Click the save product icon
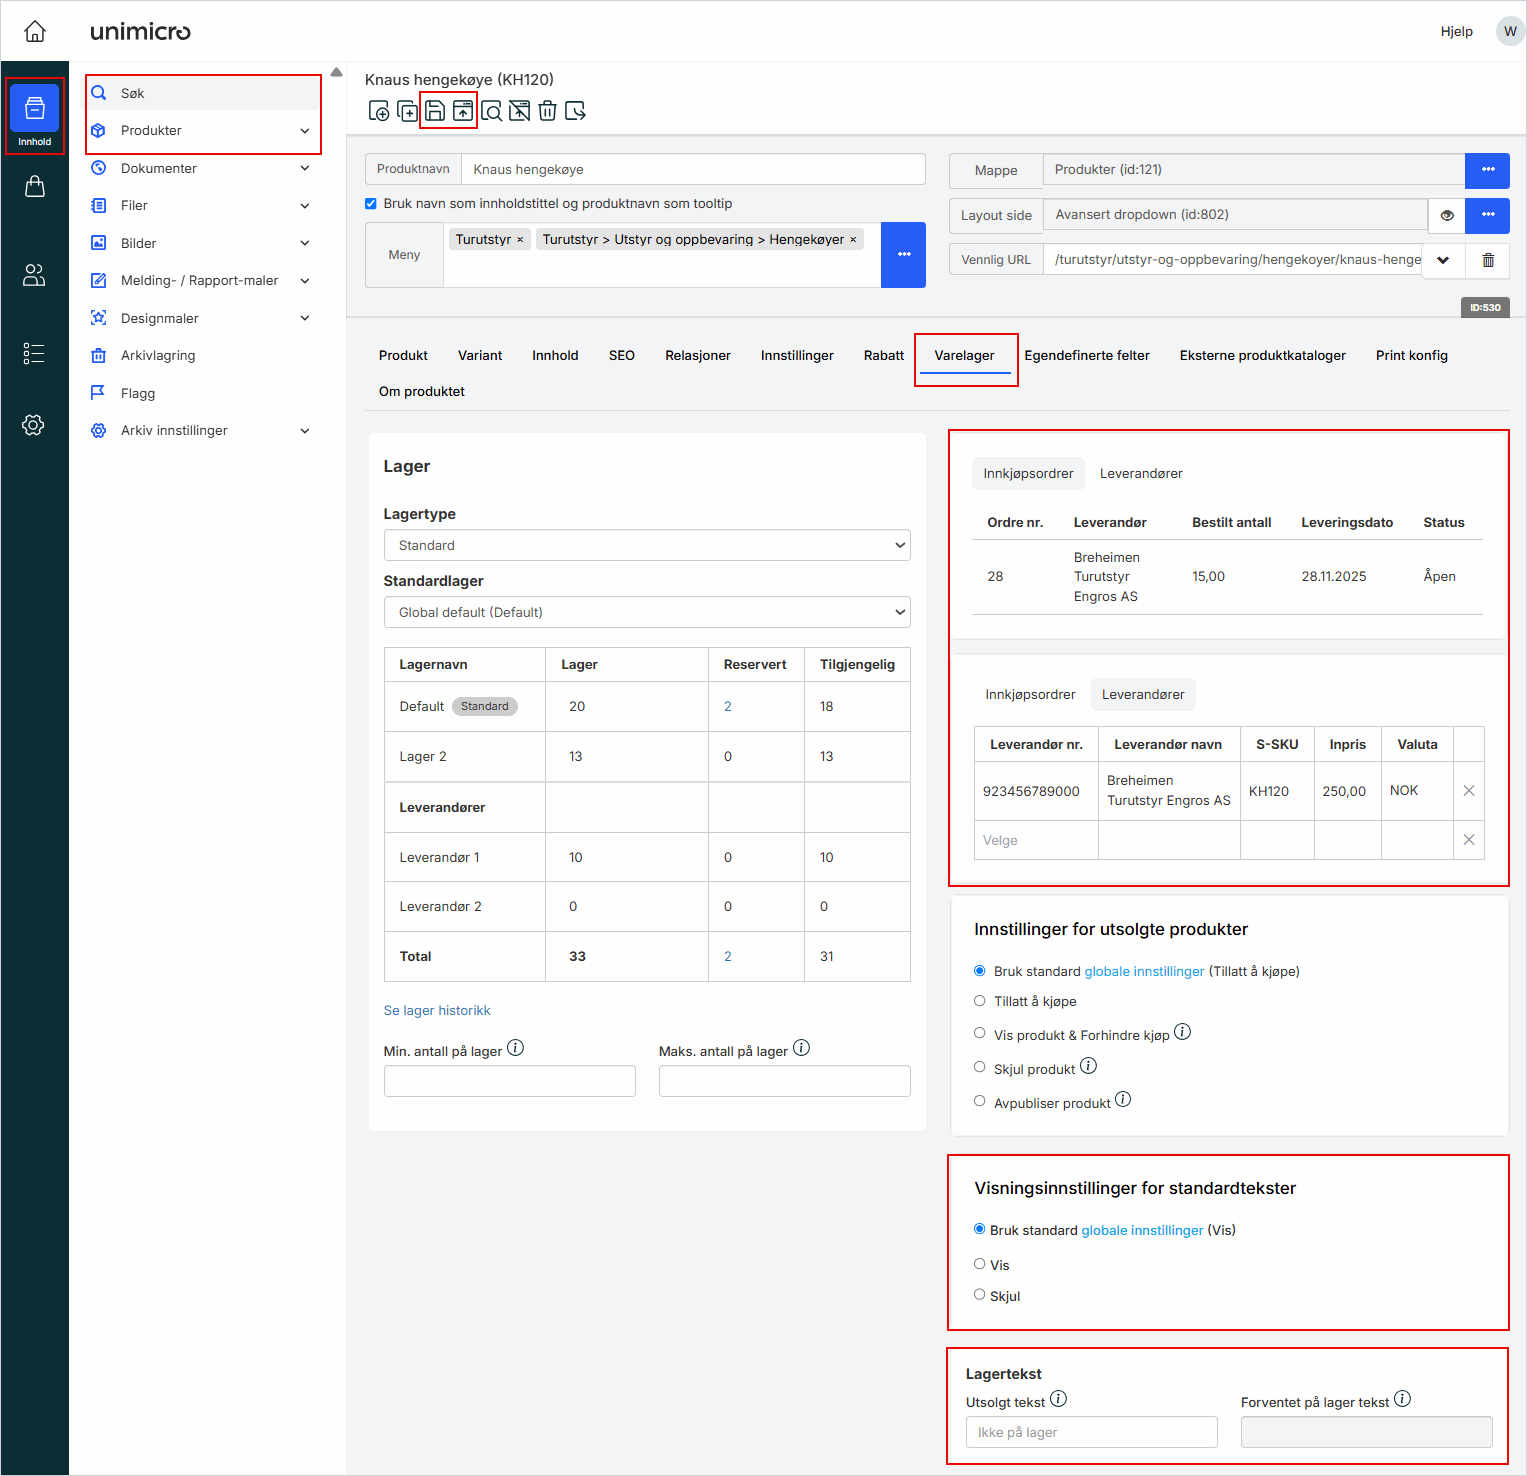 pyautogui.click(x=435, y=111)
